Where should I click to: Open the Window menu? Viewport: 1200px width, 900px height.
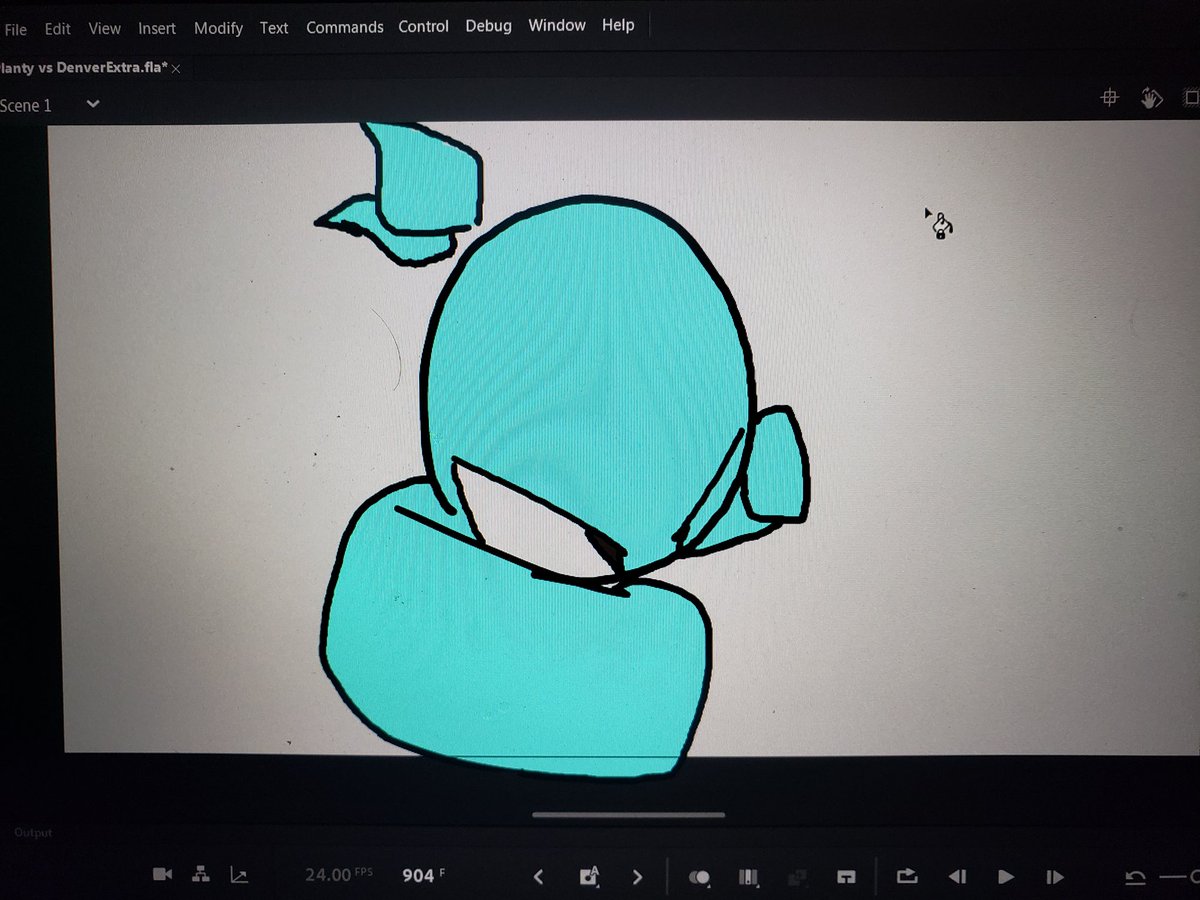pos(557,25)
